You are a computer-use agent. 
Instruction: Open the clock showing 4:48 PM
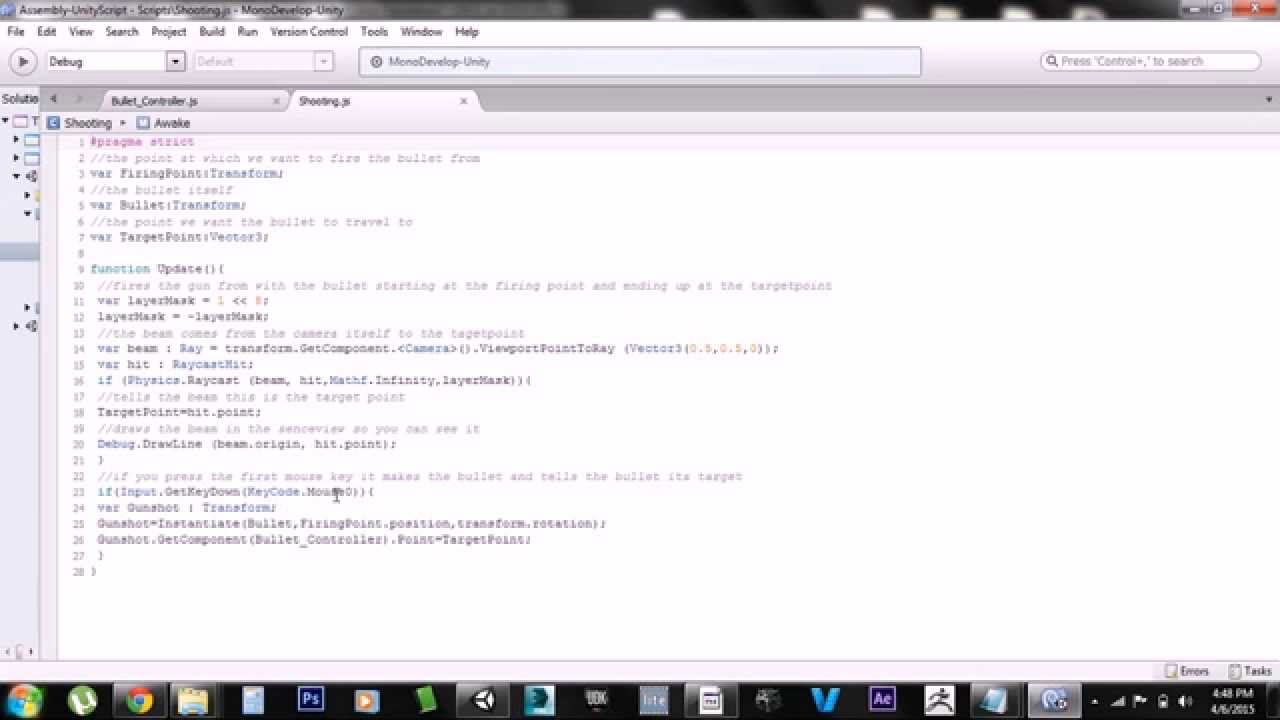coord(1232,700)
